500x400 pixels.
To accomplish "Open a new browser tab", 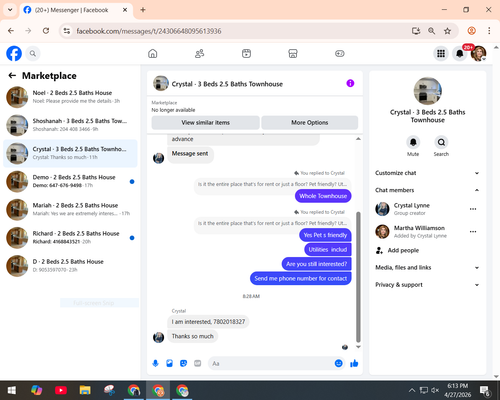I will [143, 10].
